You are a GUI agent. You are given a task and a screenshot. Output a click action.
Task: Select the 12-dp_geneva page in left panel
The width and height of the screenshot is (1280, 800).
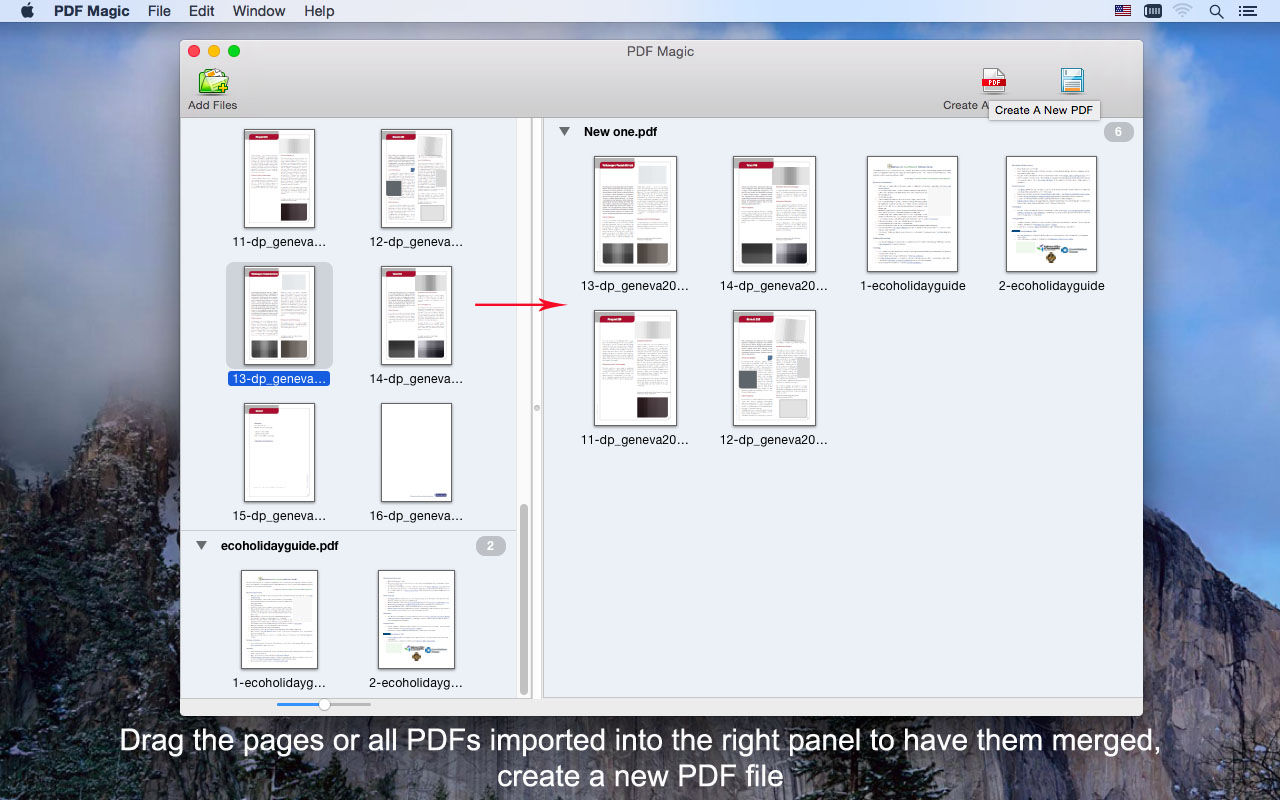point(416,178)
